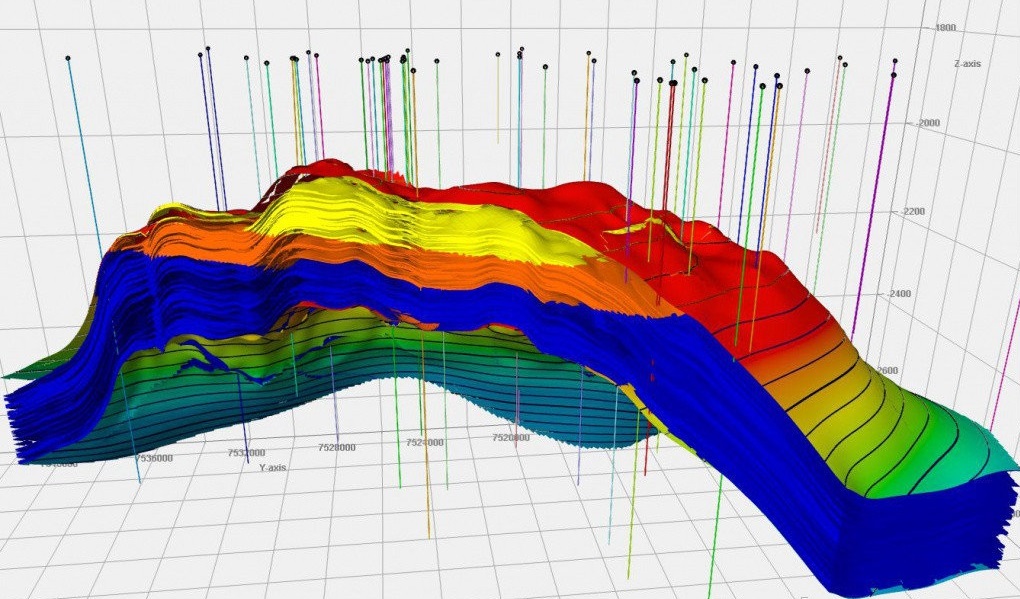Select the "-2400" depth value
The height and width of the screenshot is (599, 1020).
[898, 293]
